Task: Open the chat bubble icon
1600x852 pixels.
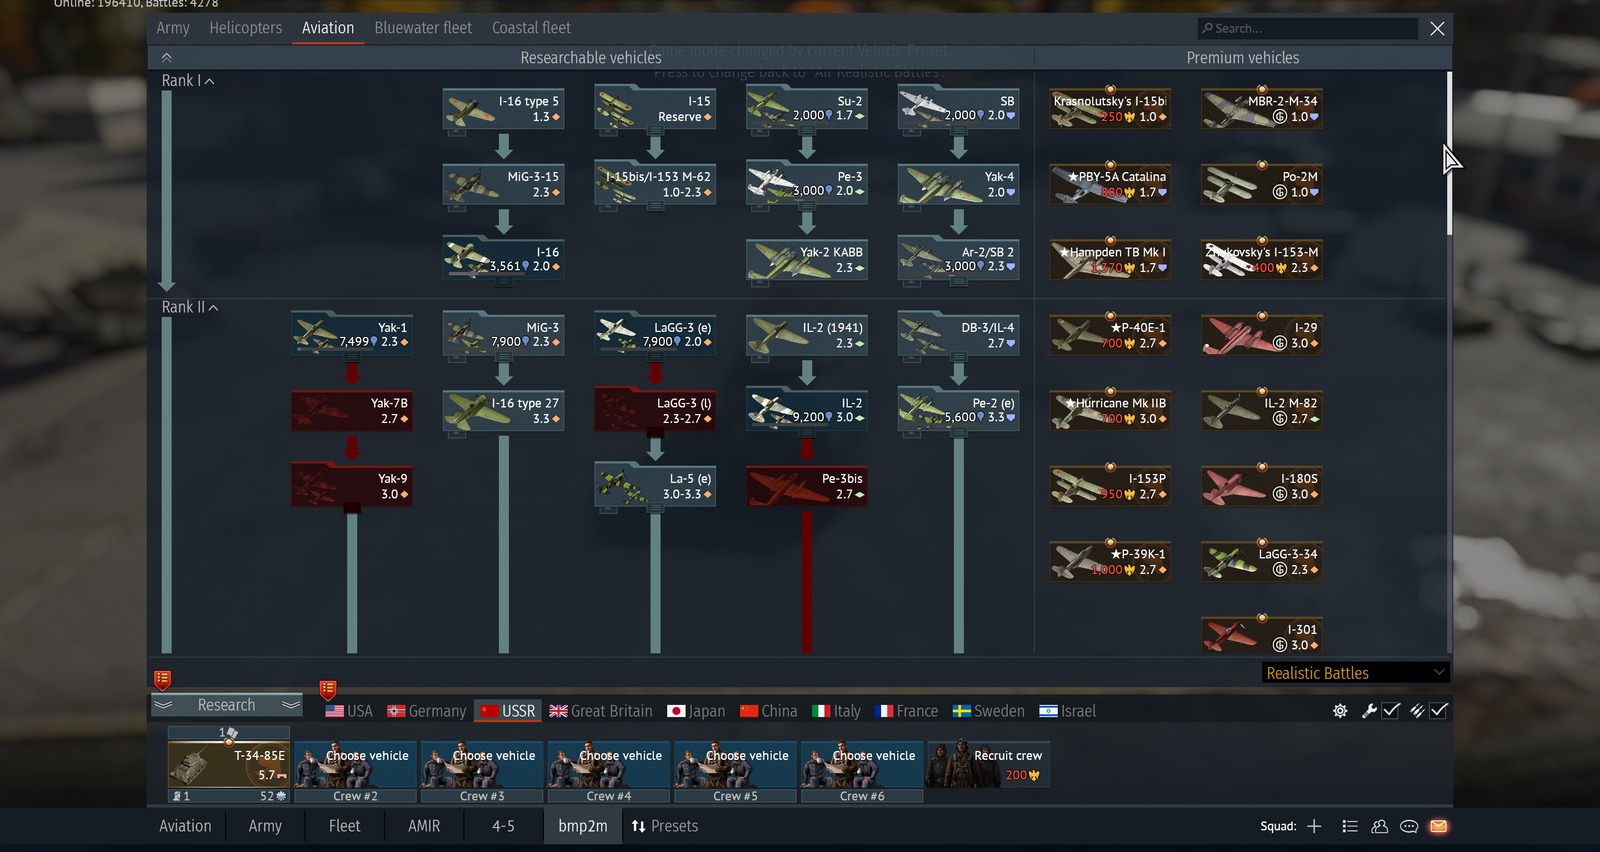Action: [x=1409, y=826]
